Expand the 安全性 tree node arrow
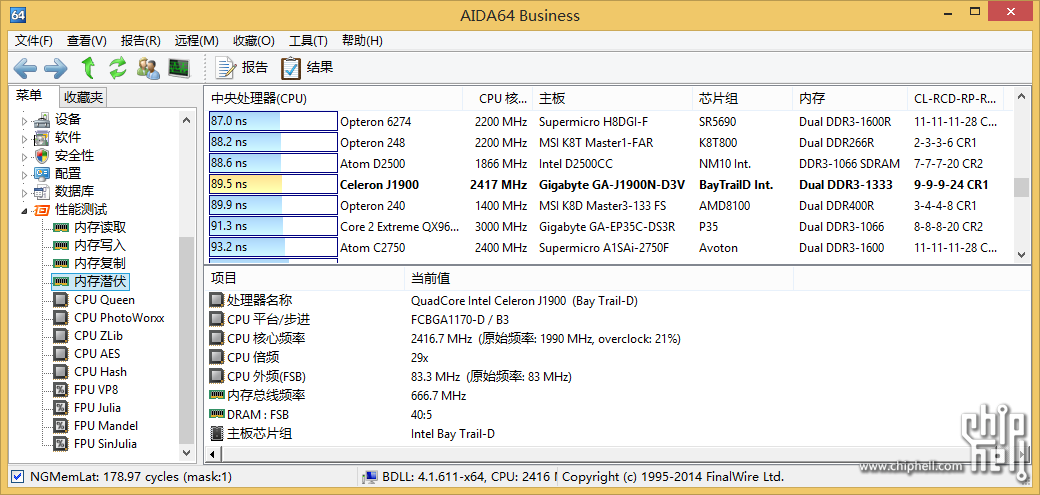 coord(25,156)
